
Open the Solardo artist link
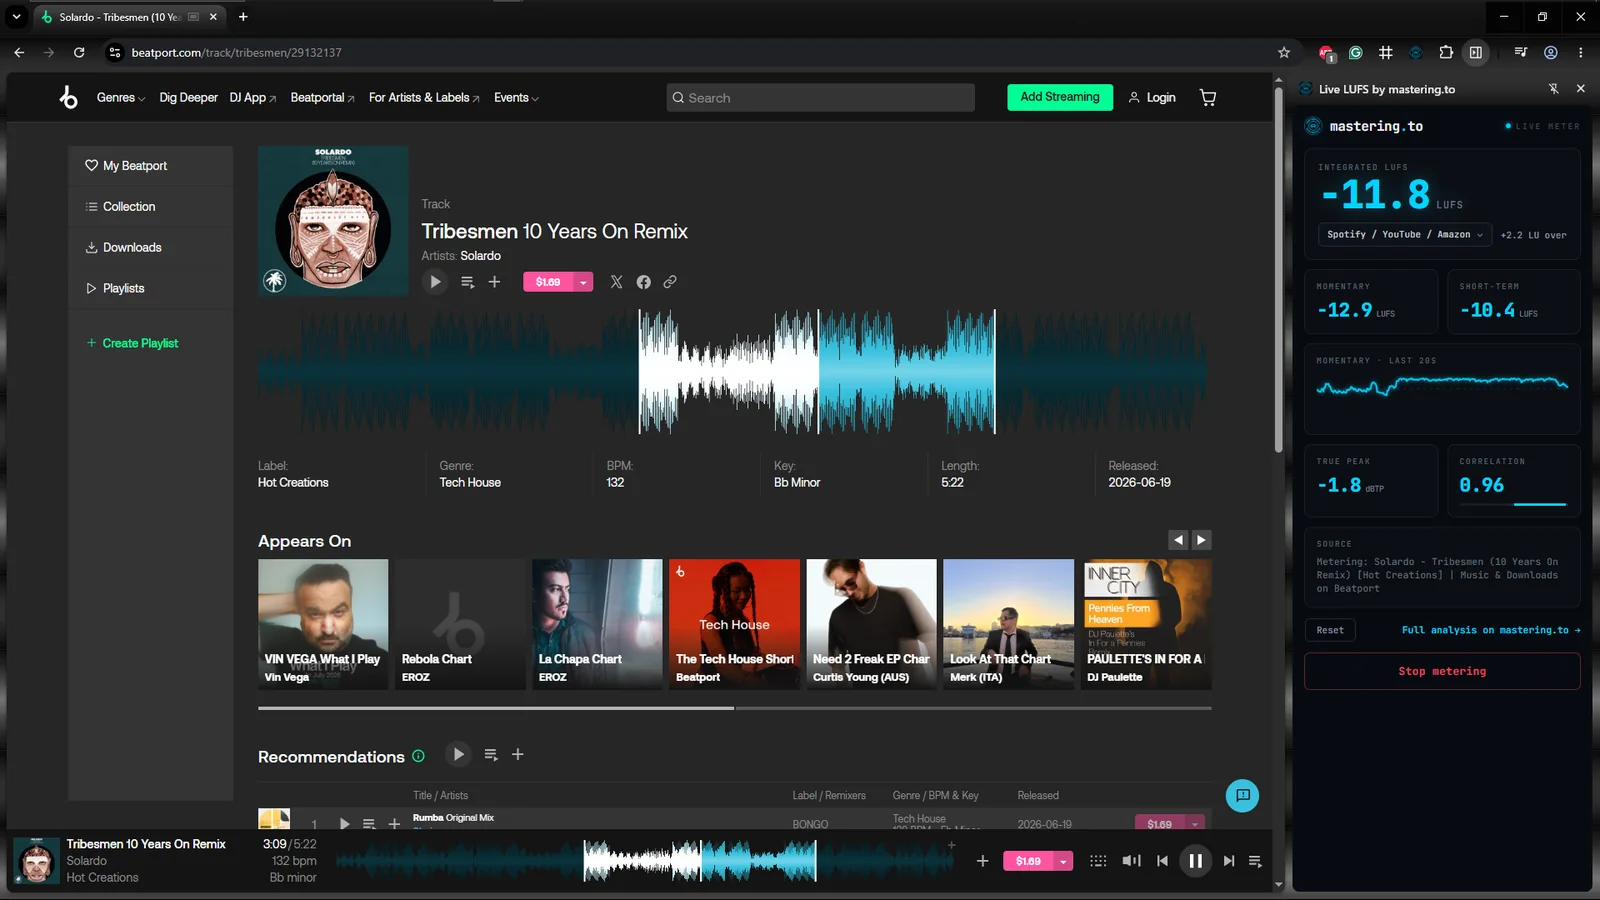(480, 256)
